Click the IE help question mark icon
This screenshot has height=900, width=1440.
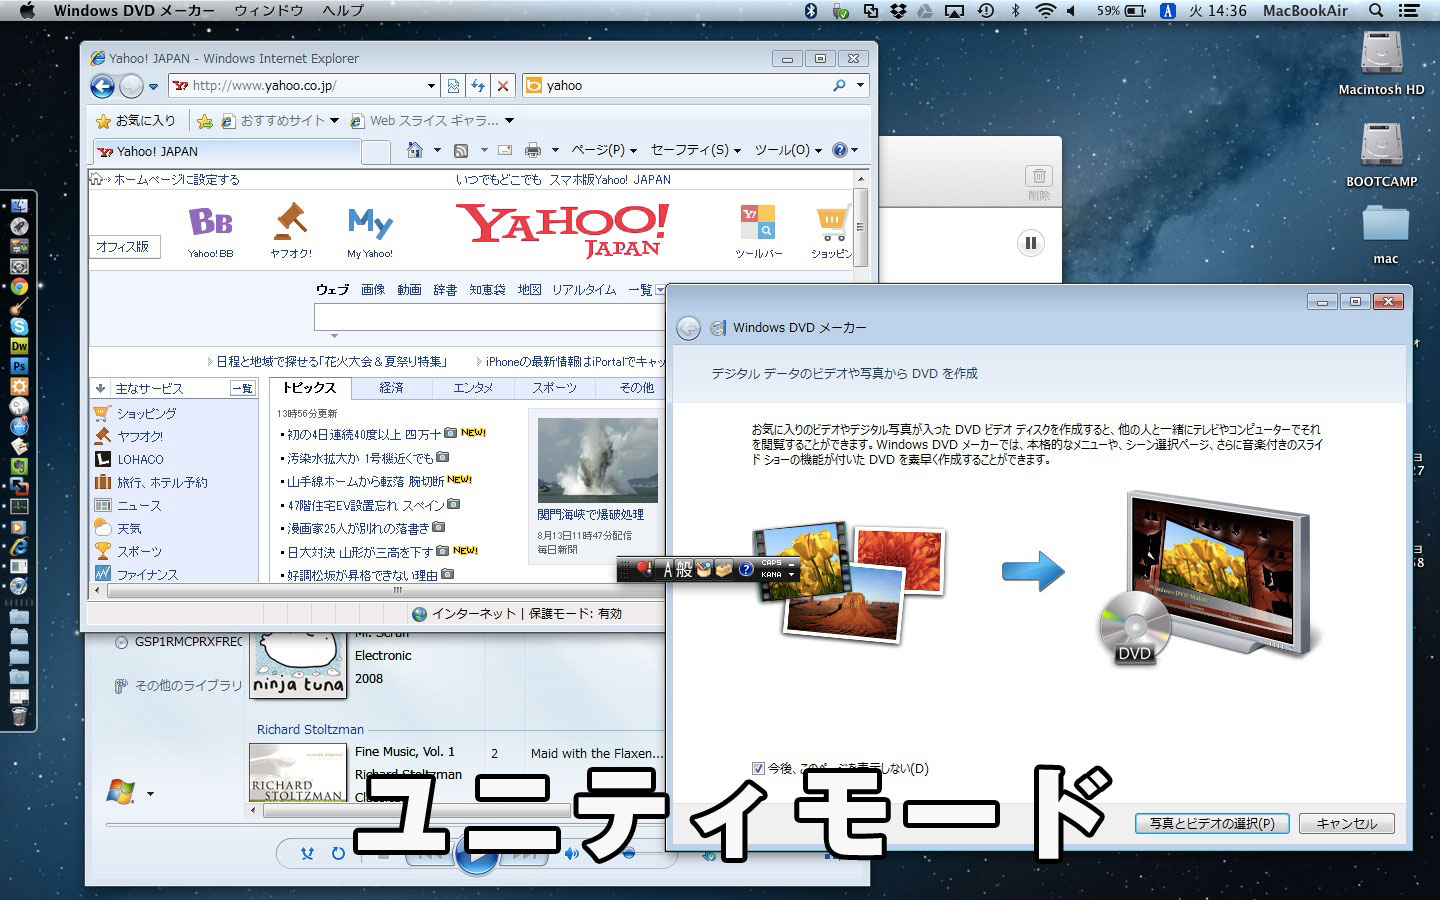[840, 150]
